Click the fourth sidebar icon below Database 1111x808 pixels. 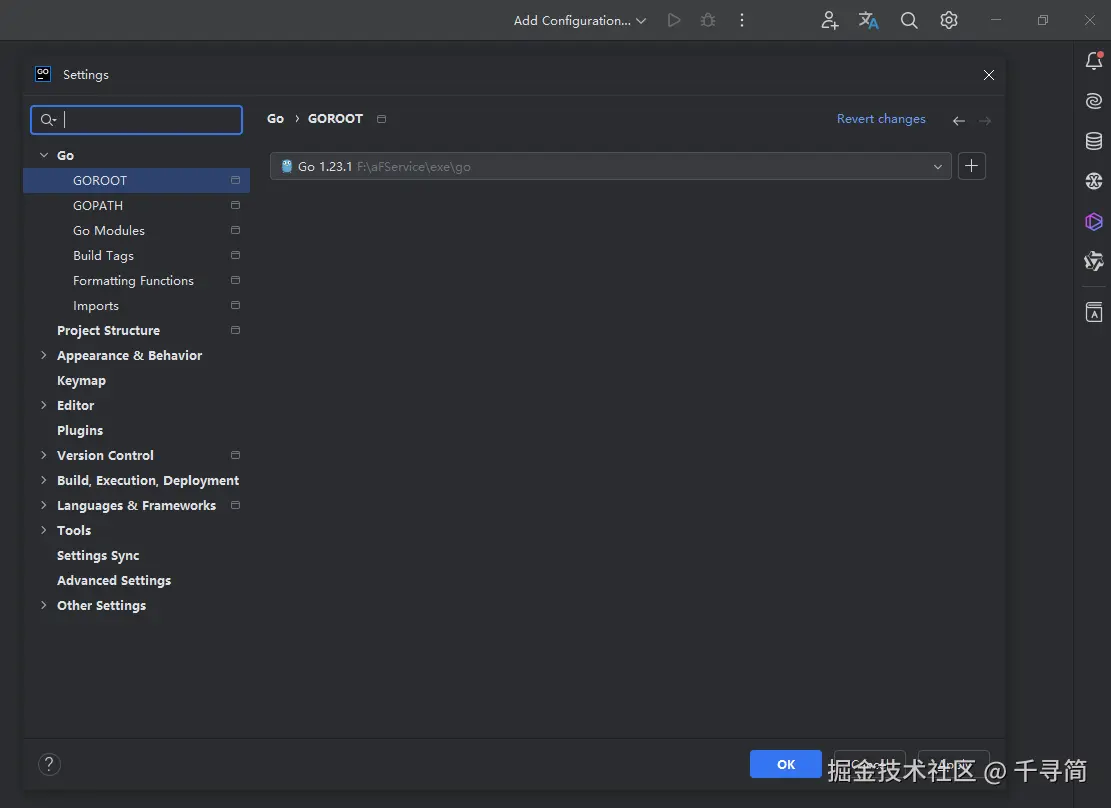tap(1094, 181)
